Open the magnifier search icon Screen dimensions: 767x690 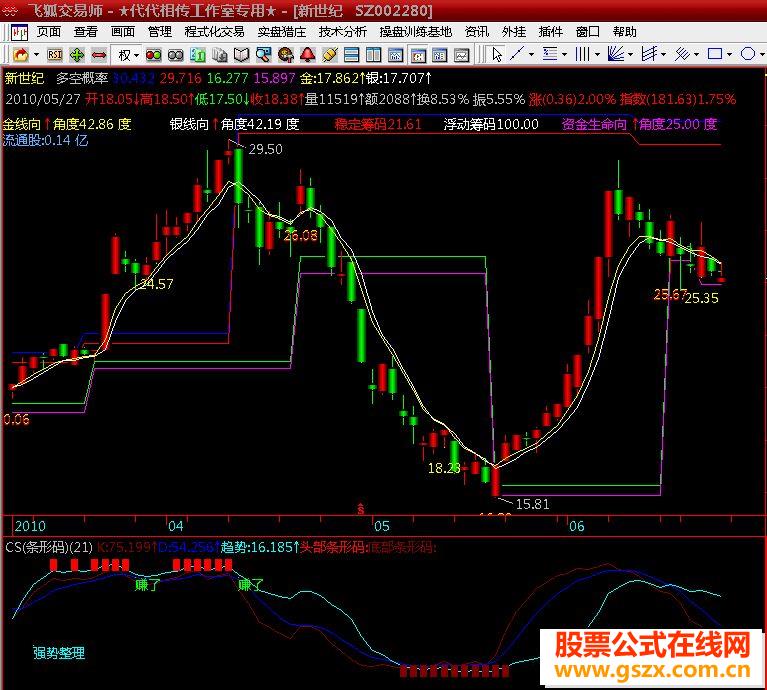263,55
